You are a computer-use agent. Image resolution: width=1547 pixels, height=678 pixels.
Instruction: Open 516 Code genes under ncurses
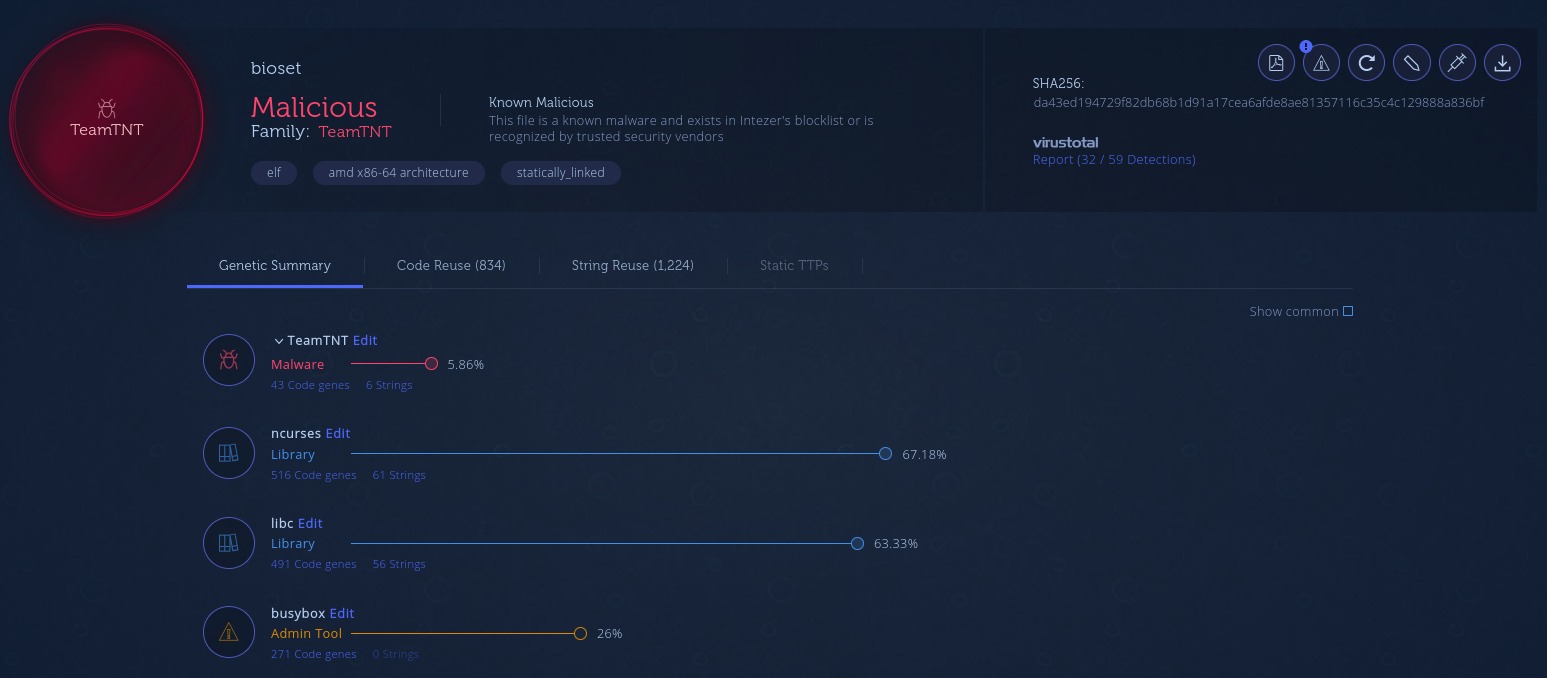(313, 475)
